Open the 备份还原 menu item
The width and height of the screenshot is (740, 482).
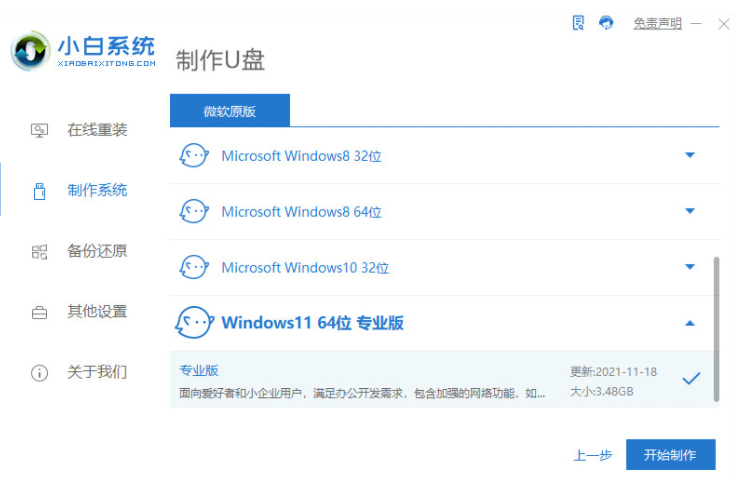pos(97,251)
